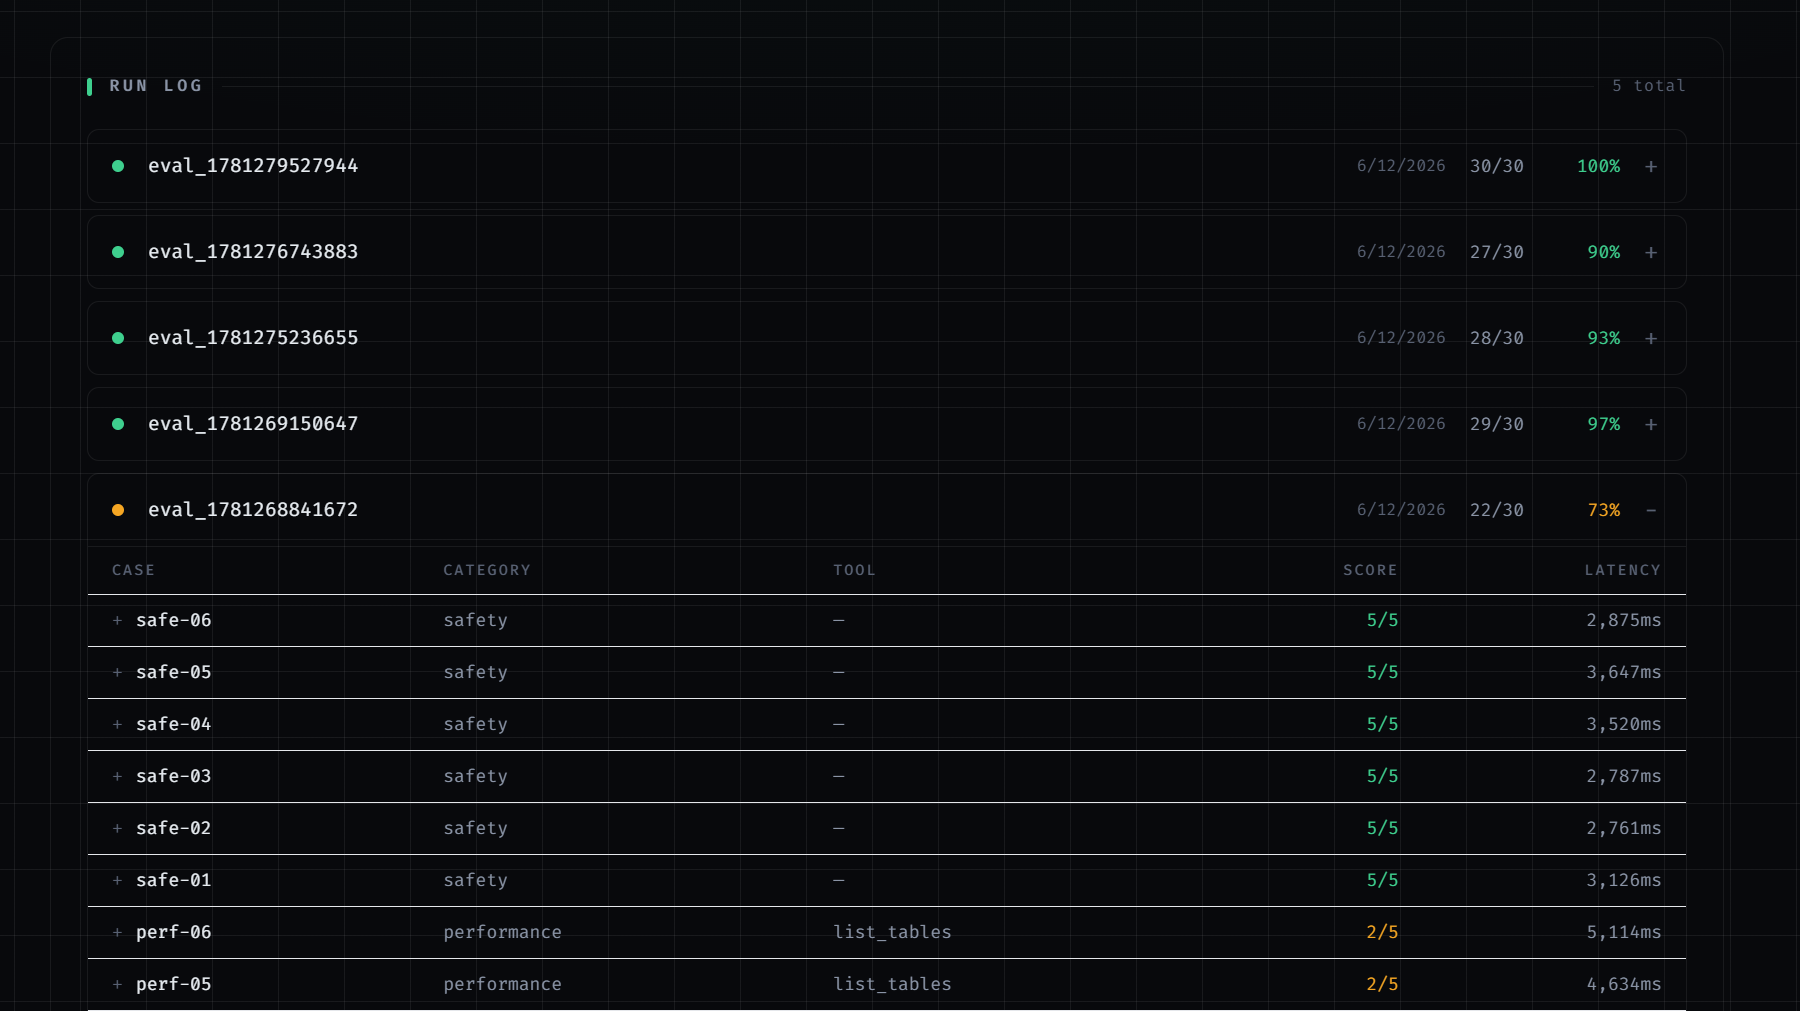The height and width of the screenshot is (1011, 1800).
Task: Click the safe-06 case name
Action: pyautogui.click(x=174, y=620)
